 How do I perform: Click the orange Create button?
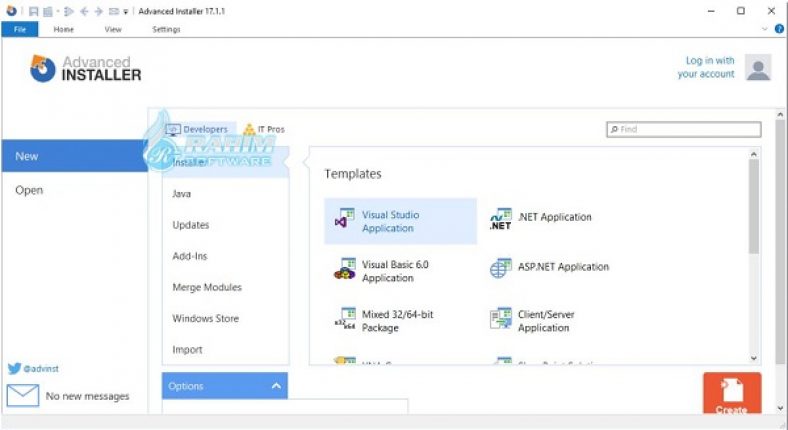pos(732,394)
